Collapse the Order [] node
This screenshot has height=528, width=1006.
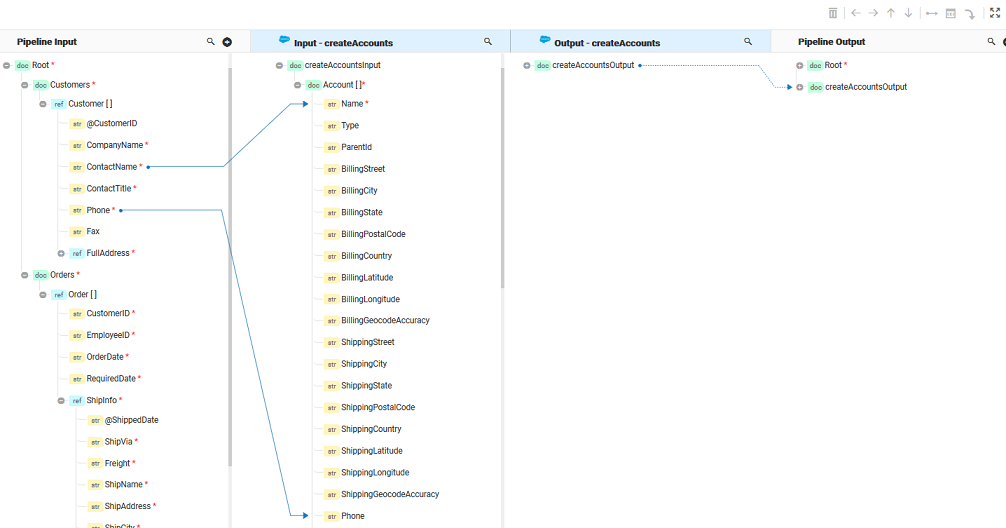point(43,294)
